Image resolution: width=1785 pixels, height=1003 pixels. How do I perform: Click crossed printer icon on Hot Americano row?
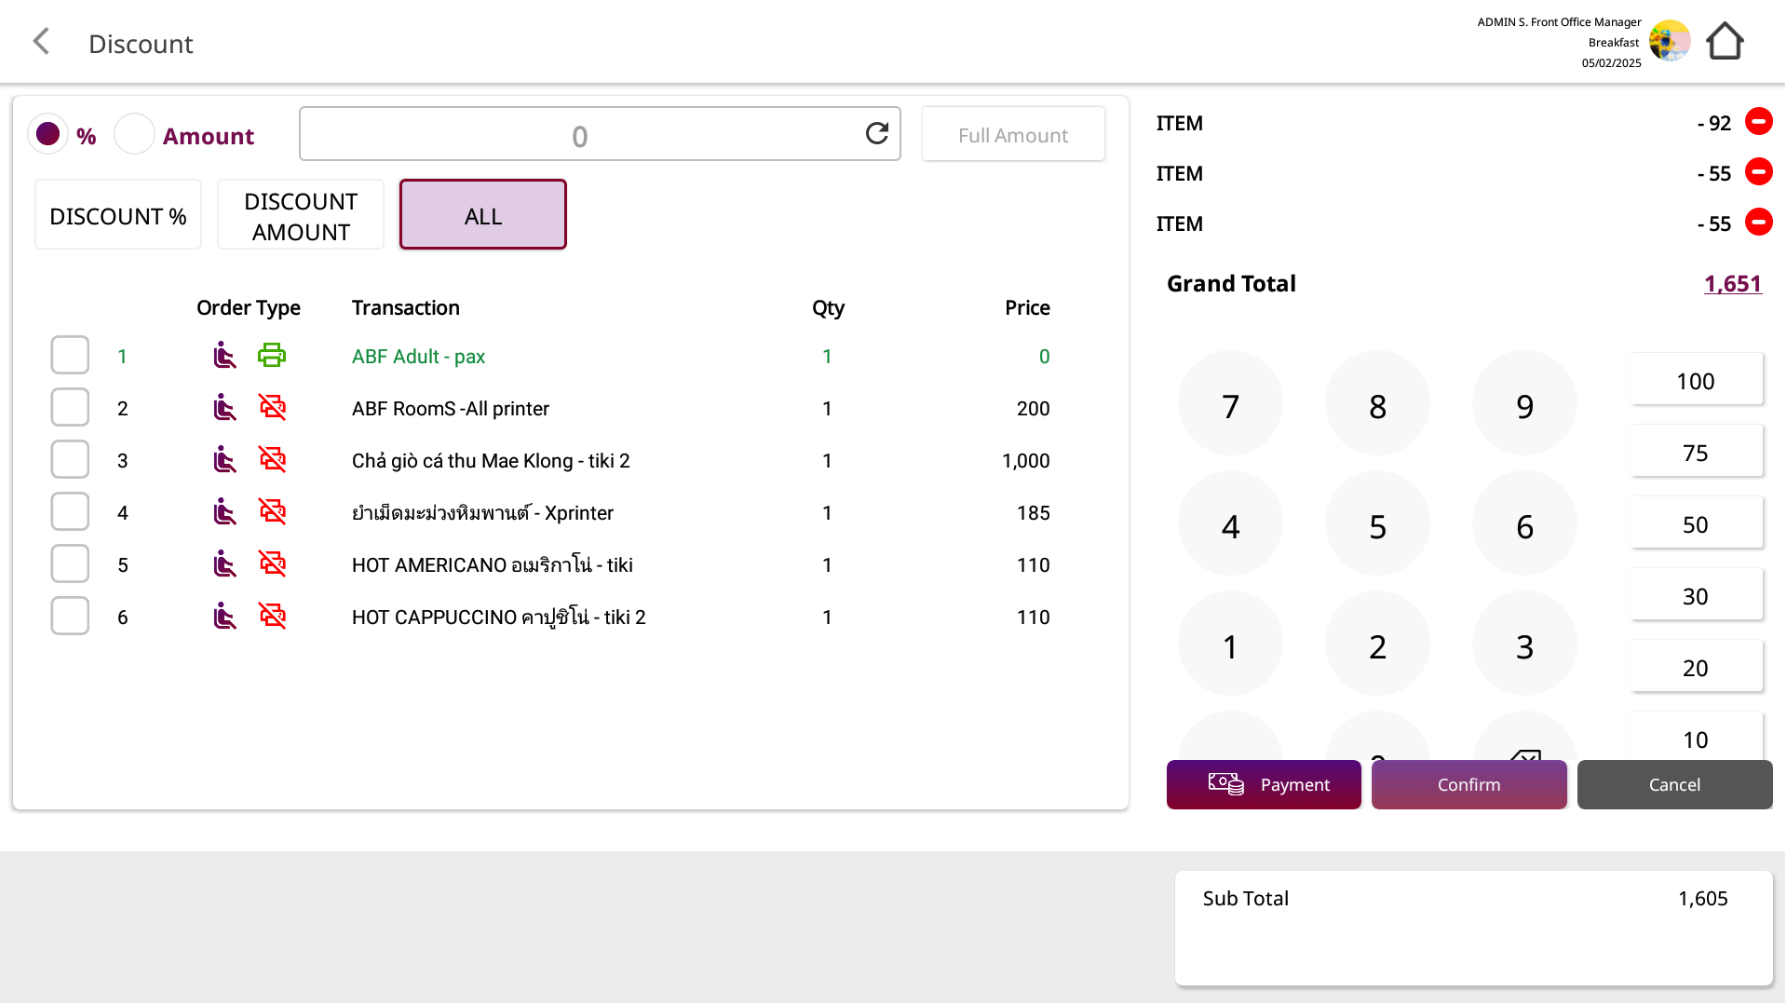pos(272,564)
